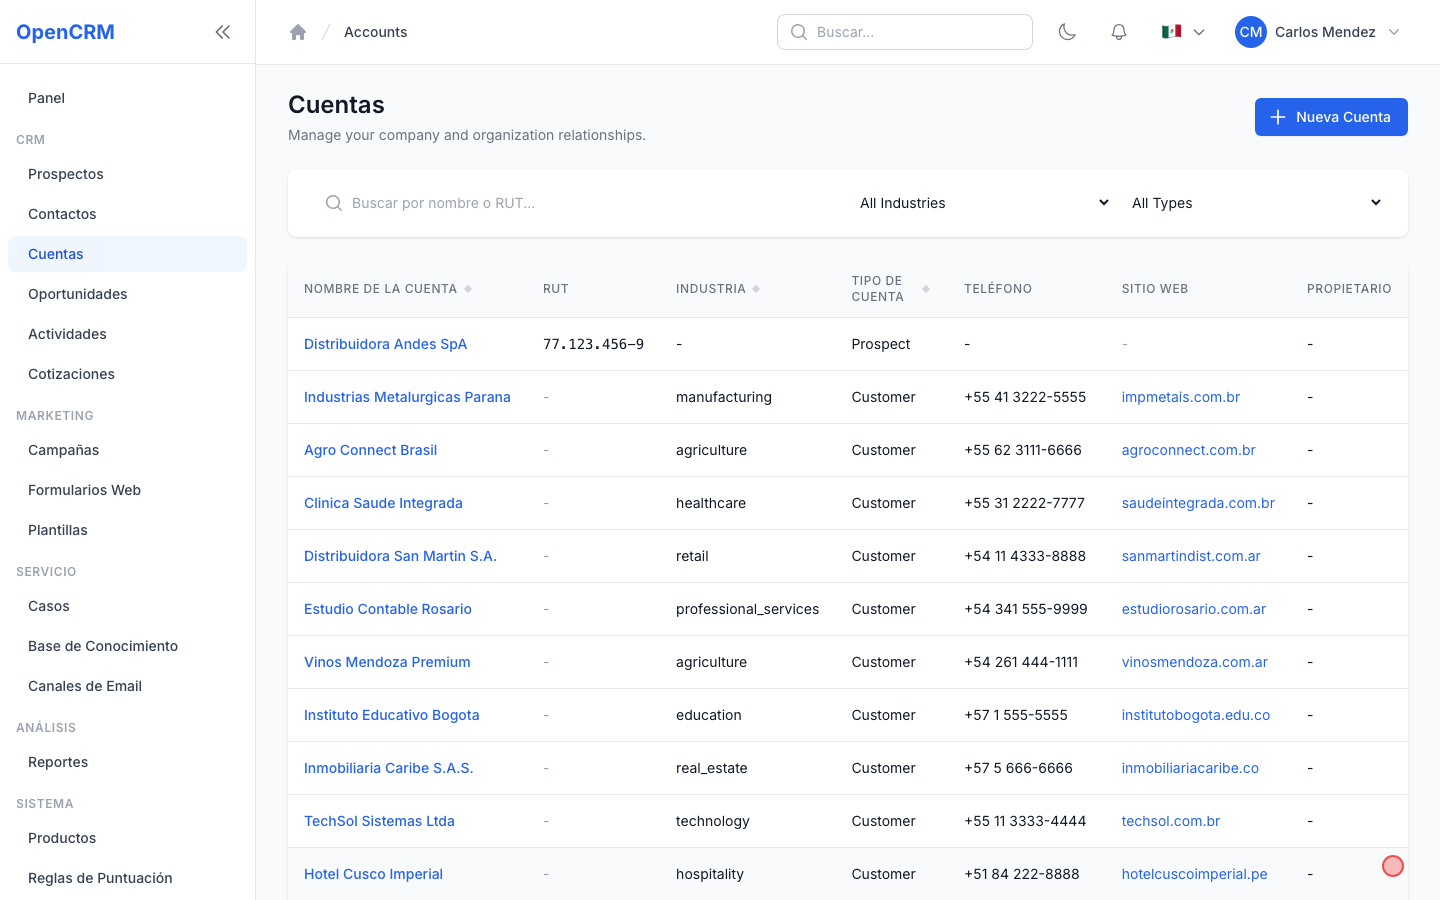The width and height of the screenshot is (1440, 900).
Task: Open notifications bell icon
Action: [1119, 32]
